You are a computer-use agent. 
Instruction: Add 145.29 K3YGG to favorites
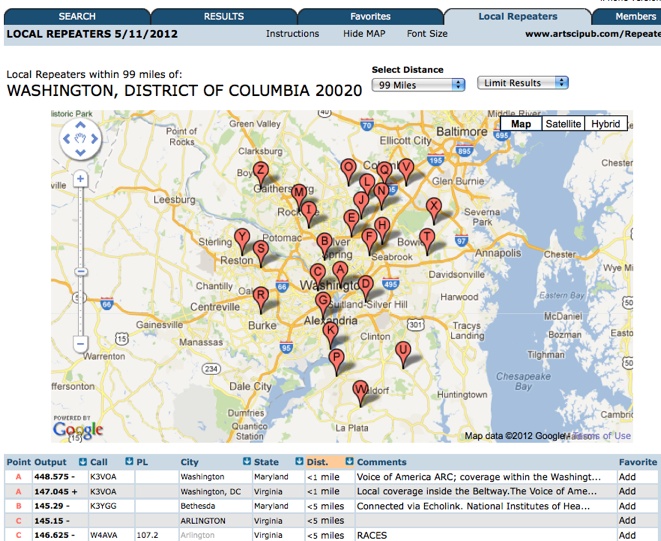click(x=627, y=506)
